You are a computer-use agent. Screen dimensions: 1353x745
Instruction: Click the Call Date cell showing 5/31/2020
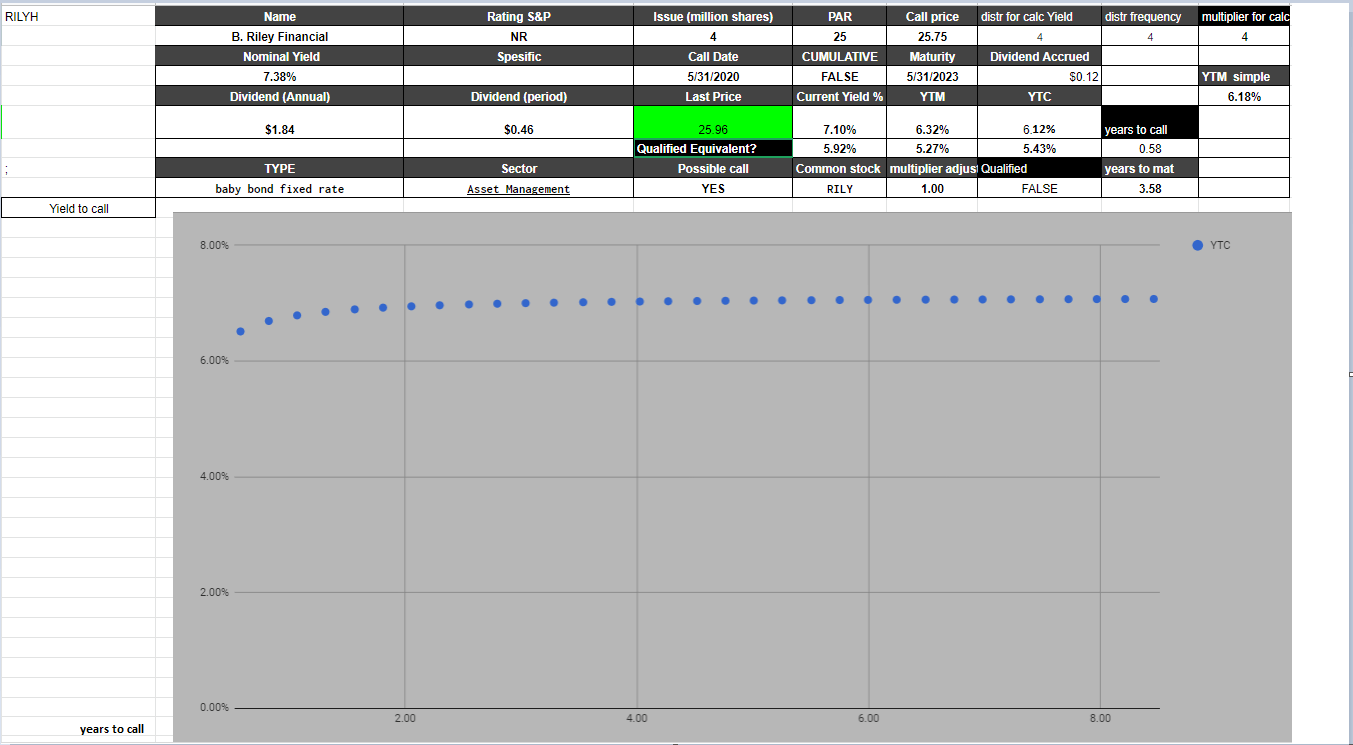click(712, 76)
